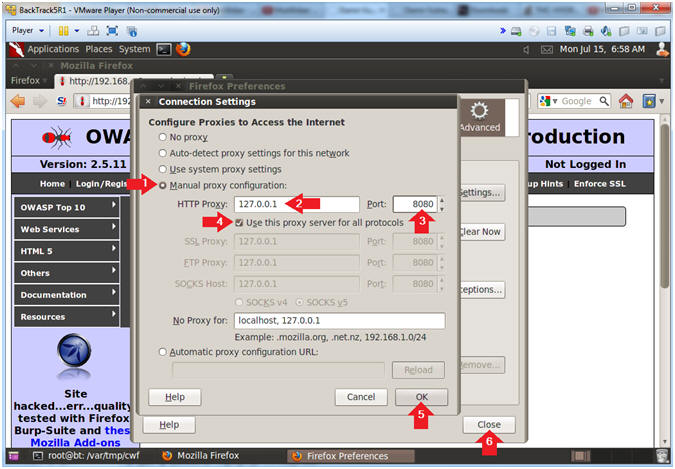Open the Applications menu
The width and height of the screenshot is (675, 469).
point(53,50)
